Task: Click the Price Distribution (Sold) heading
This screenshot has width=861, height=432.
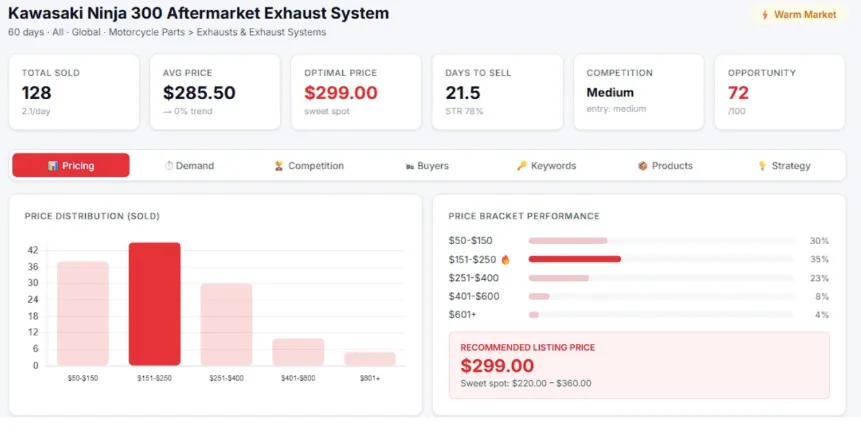Action: click(92, 216)
